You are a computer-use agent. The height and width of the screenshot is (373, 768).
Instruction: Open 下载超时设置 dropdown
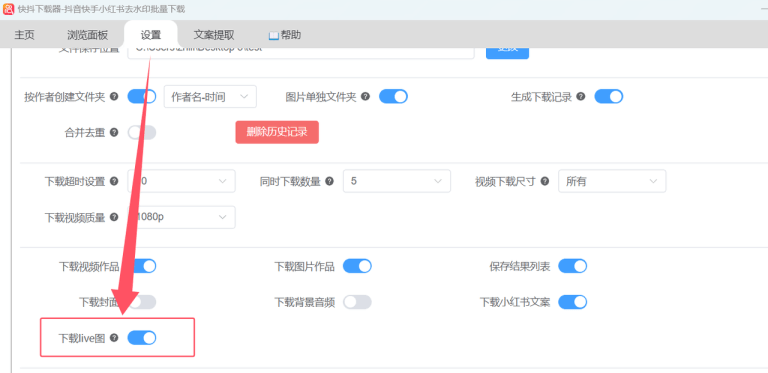[181, 181]
